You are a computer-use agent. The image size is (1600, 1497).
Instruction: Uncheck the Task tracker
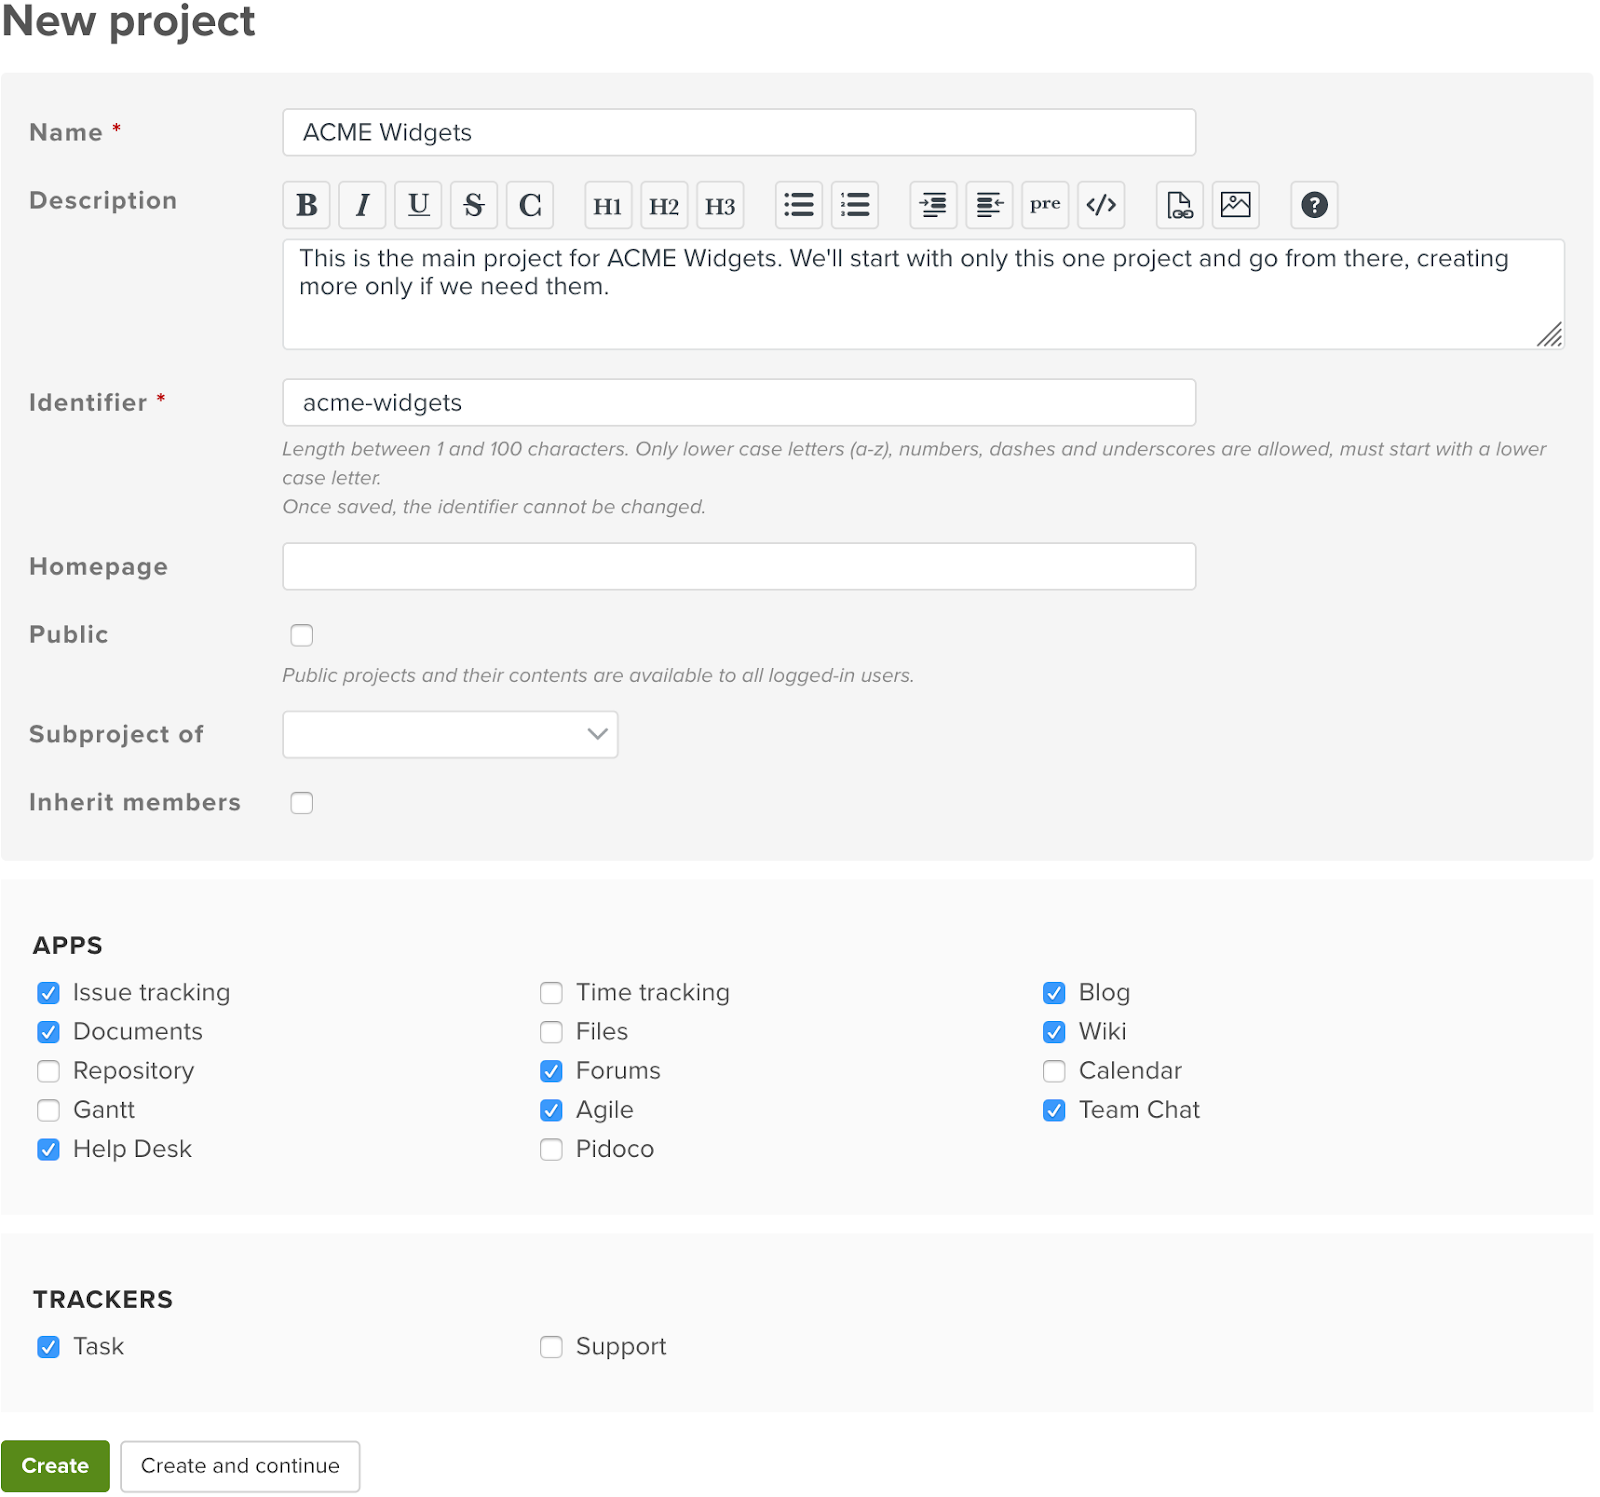(48, 1347)
